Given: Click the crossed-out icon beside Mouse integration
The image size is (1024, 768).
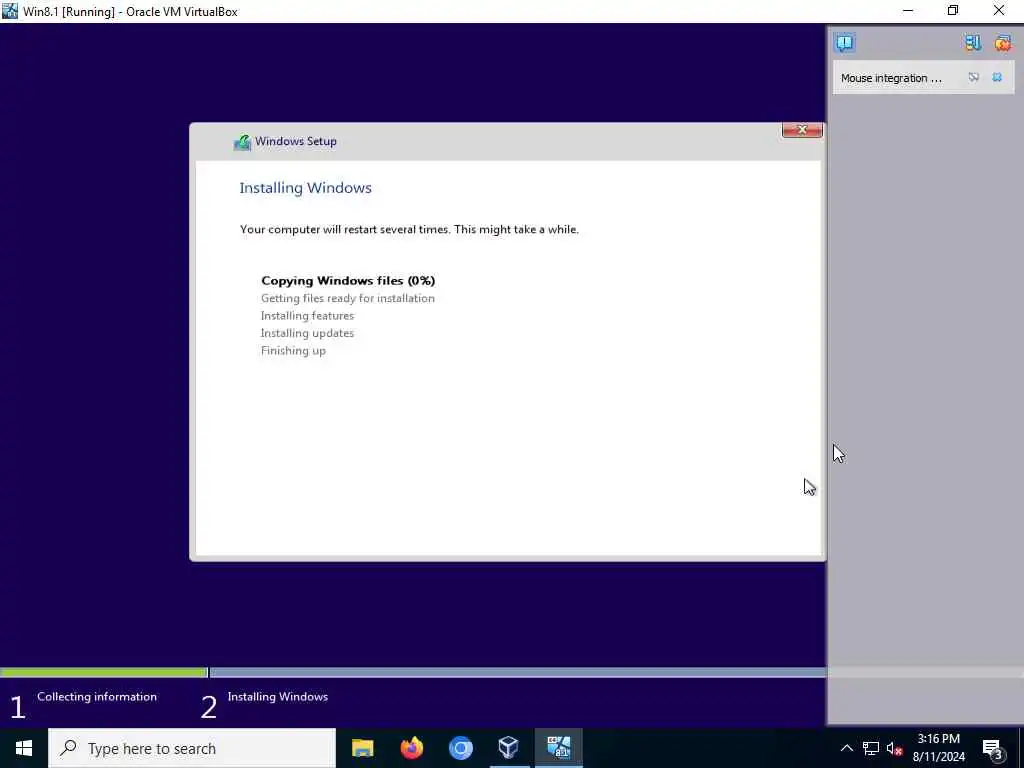Looking at the screenshot, I should coord(973,77).
